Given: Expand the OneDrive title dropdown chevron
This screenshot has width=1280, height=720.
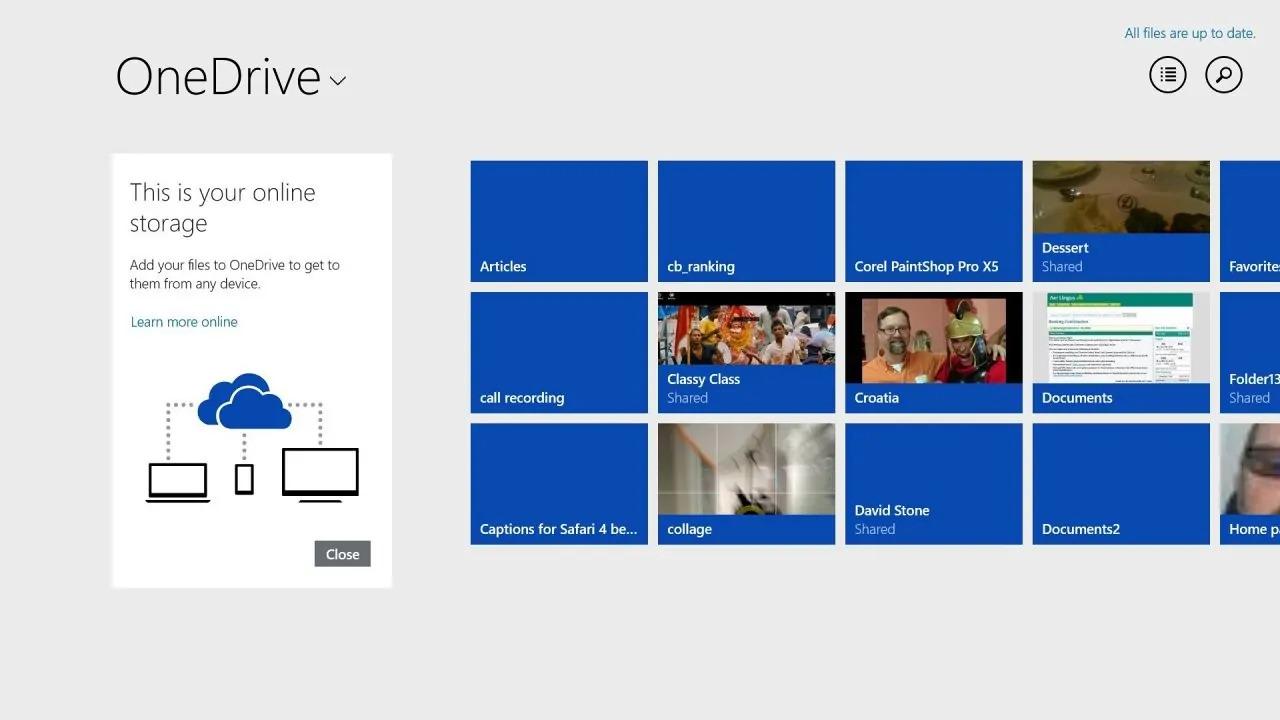Looking at the screenshot, I should click(x=338, y=81).
